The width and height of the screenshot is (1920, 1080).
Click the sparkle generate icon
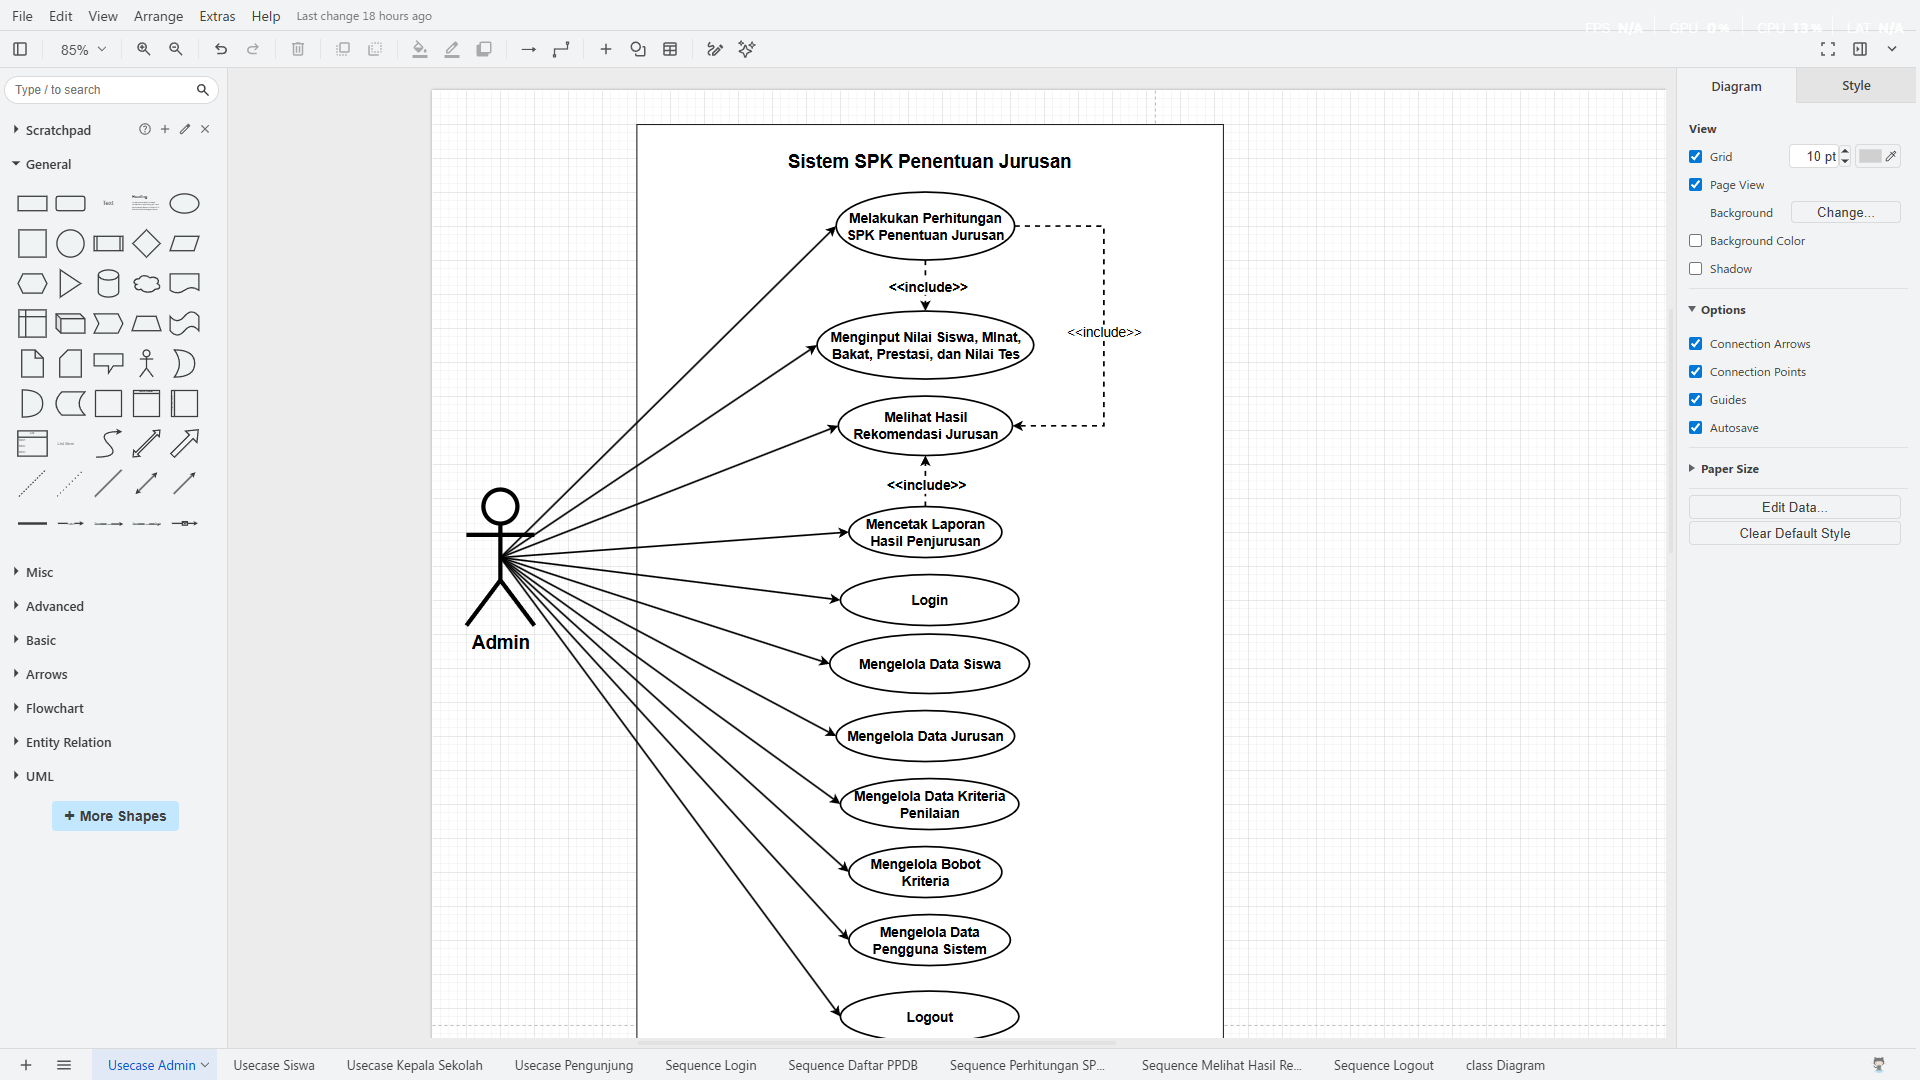pyautogui.click(x=747, y=49)
